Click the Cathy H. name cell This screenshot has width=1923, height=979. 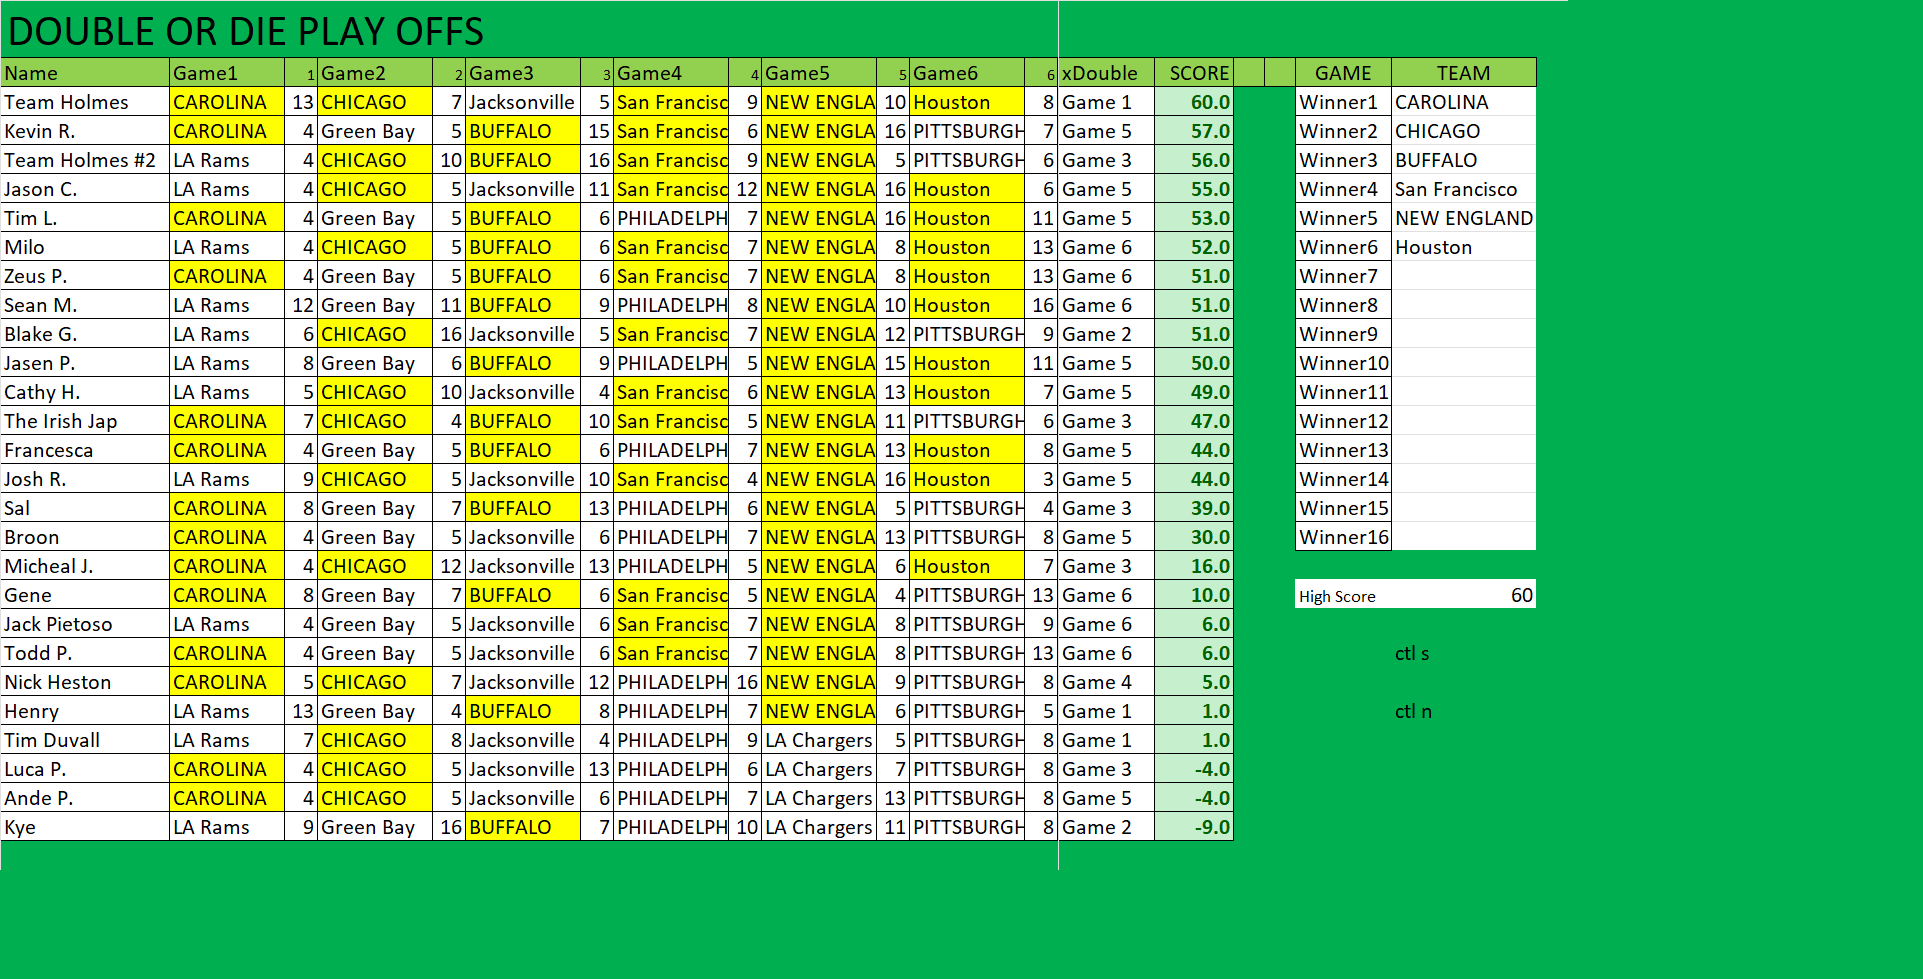tap(85, 392)
